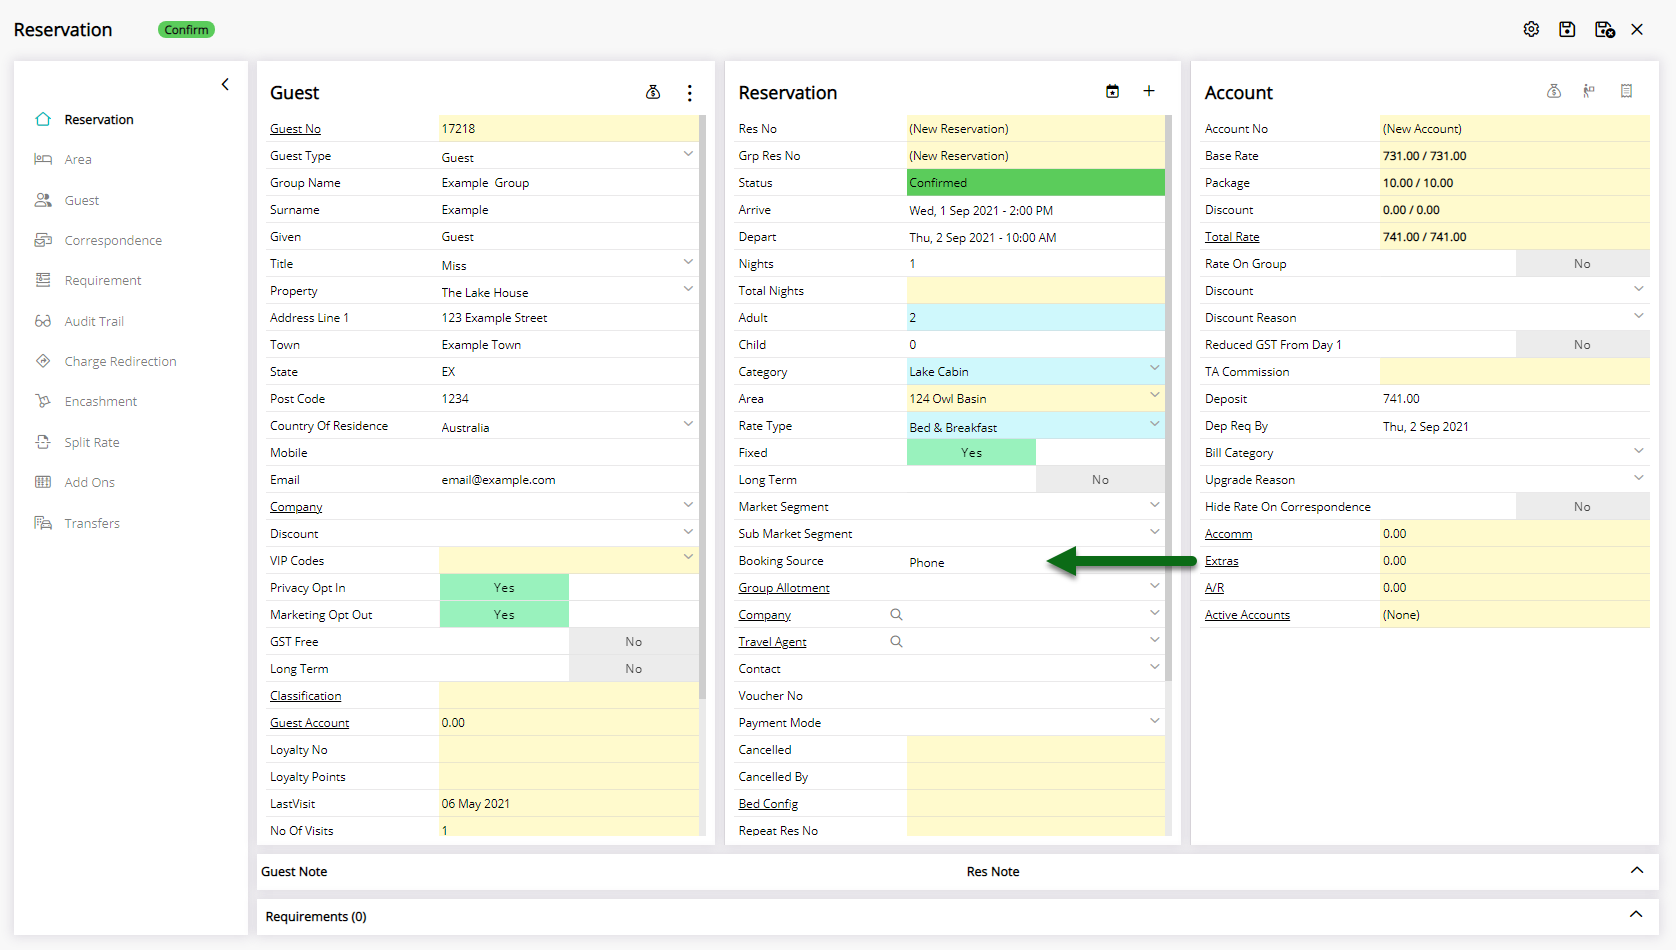Click the Account panel transfer icon
Viewport: 1676px width, 950px height.
[x=1589, y=91]
